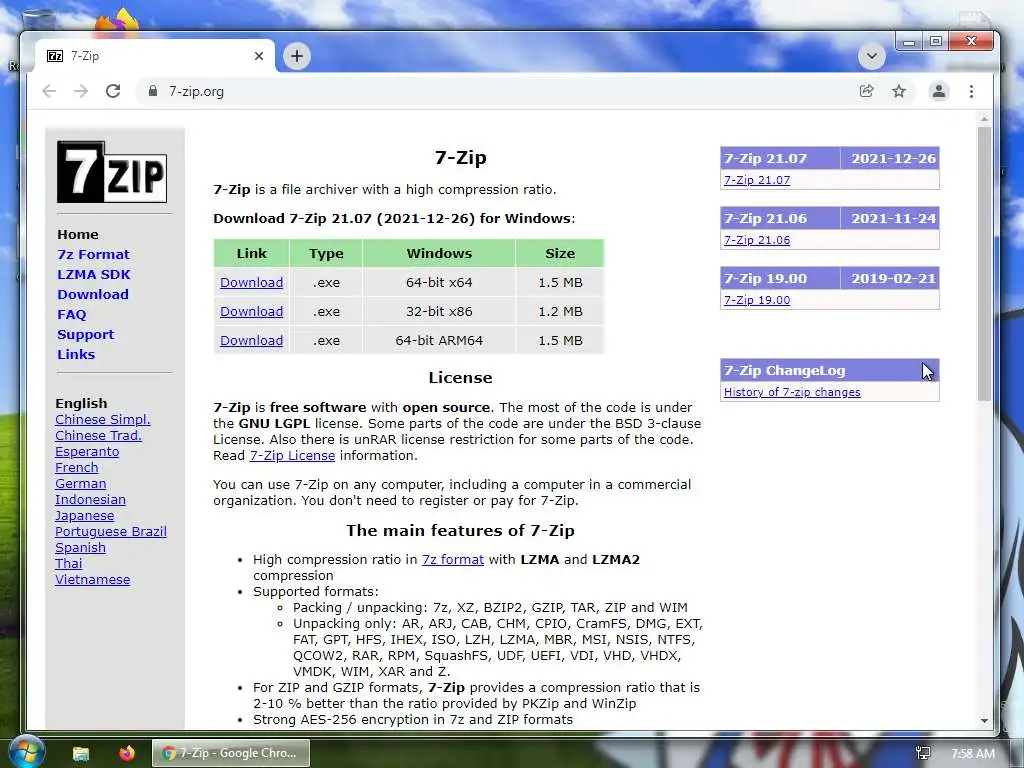Image resolution: width=1024 pixels, height=768 pixels.
Task: Switch language to Japanese
Action: click(84, 516)
